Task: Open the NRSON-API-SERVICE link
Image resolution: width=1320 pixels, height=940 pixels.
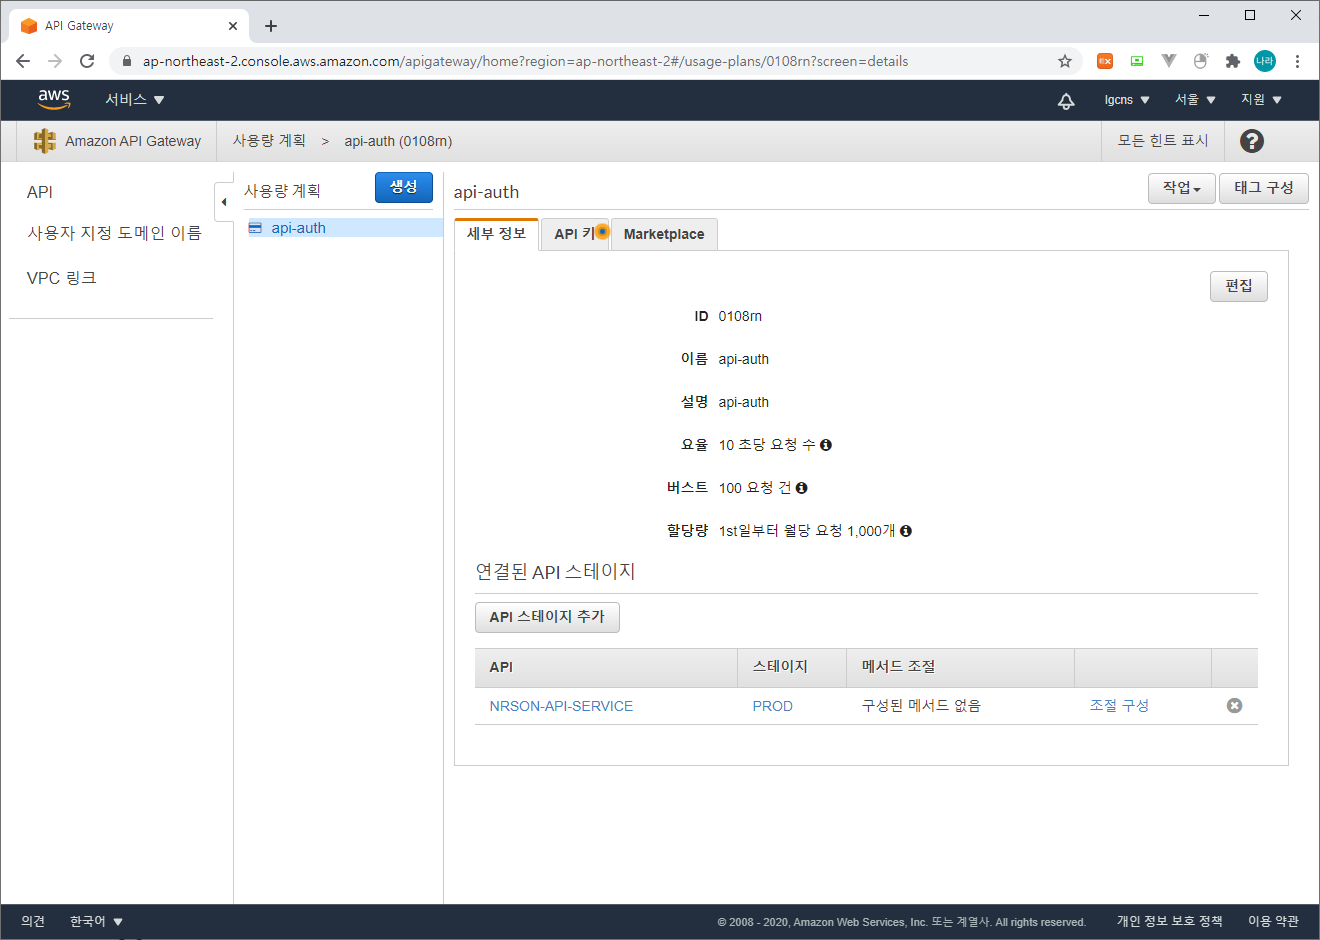Action: pyautogui.click(x=561, y=706)
